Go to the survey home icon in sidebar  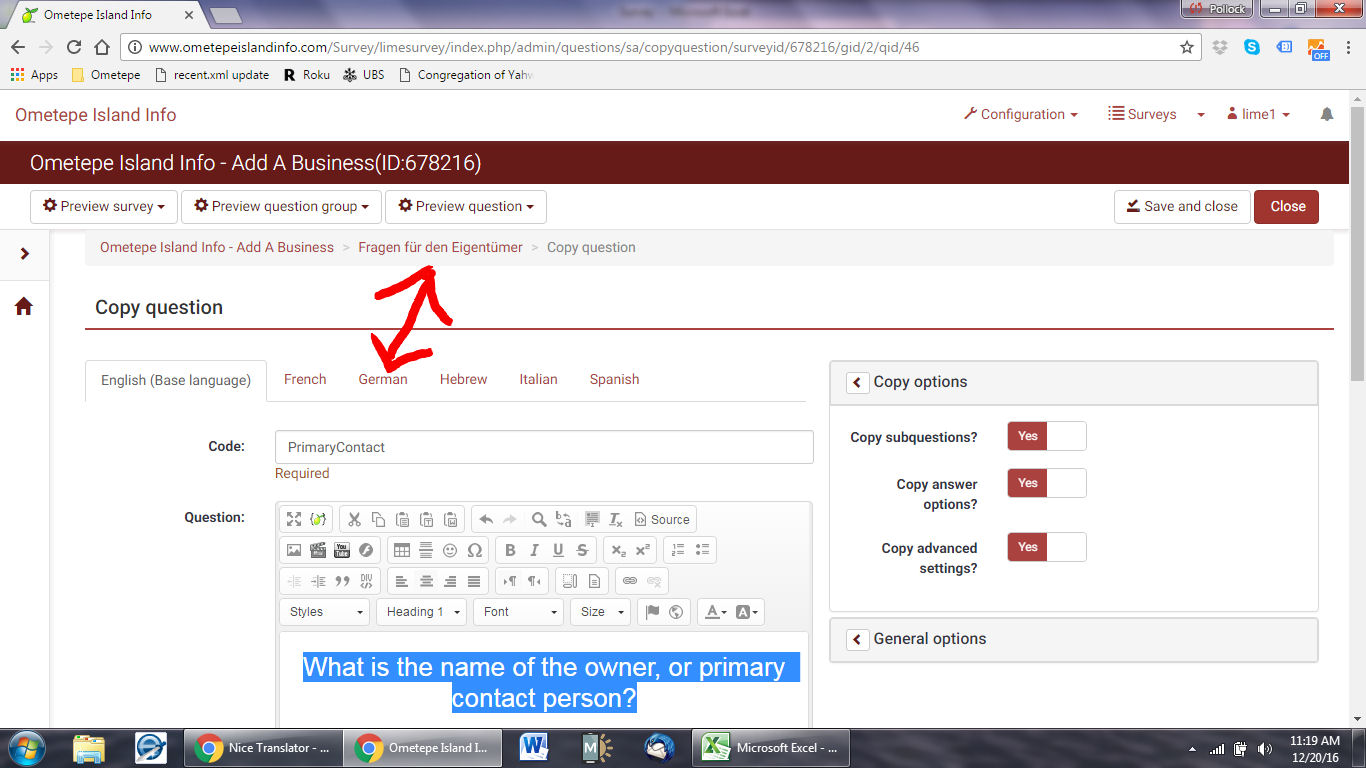(24, 306)
